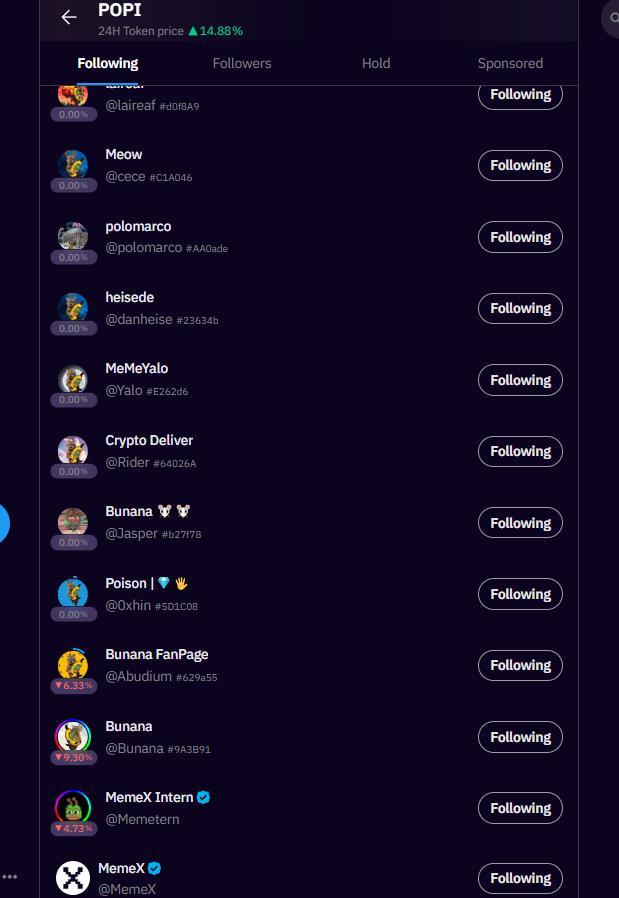The width and height of the screenshot is (619, 898).
Task: Open the Sponsored tab
Action: point(510,63)
